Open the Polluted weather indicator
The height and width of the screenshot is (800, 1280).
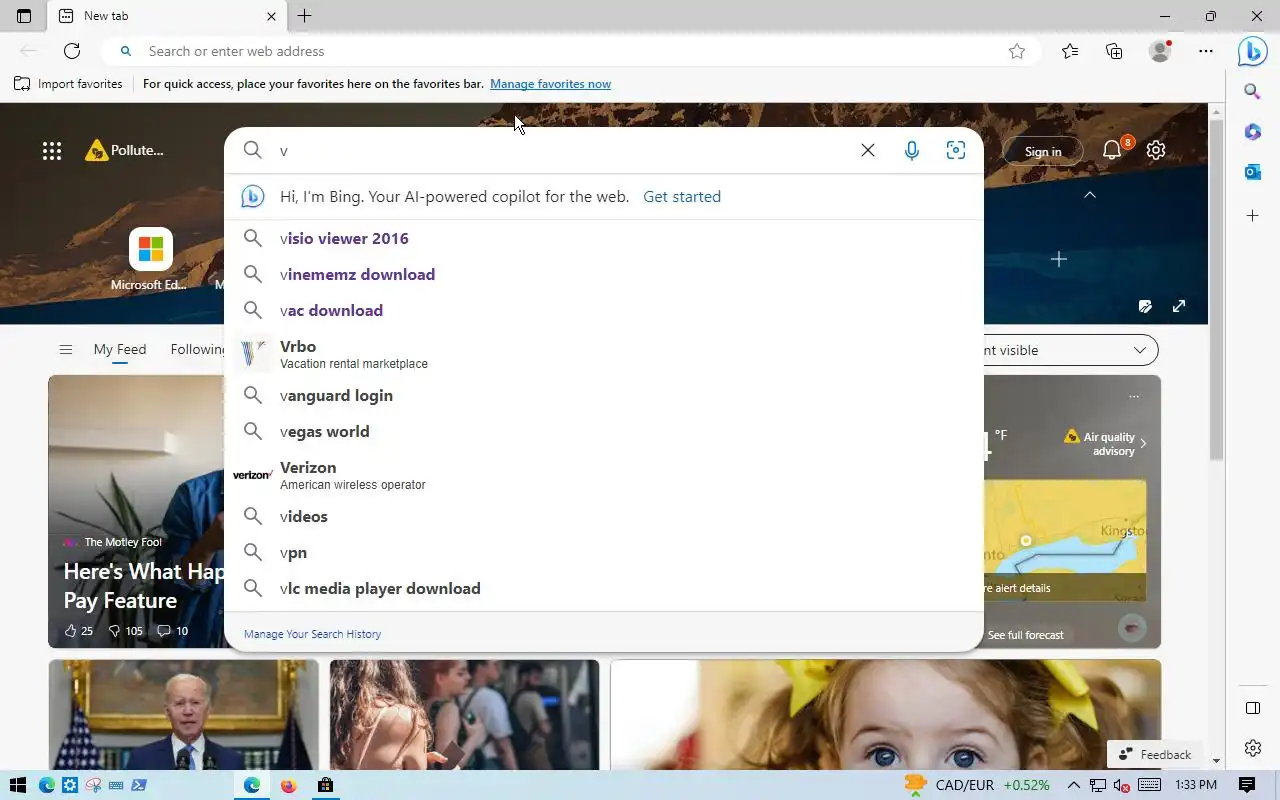125,151
